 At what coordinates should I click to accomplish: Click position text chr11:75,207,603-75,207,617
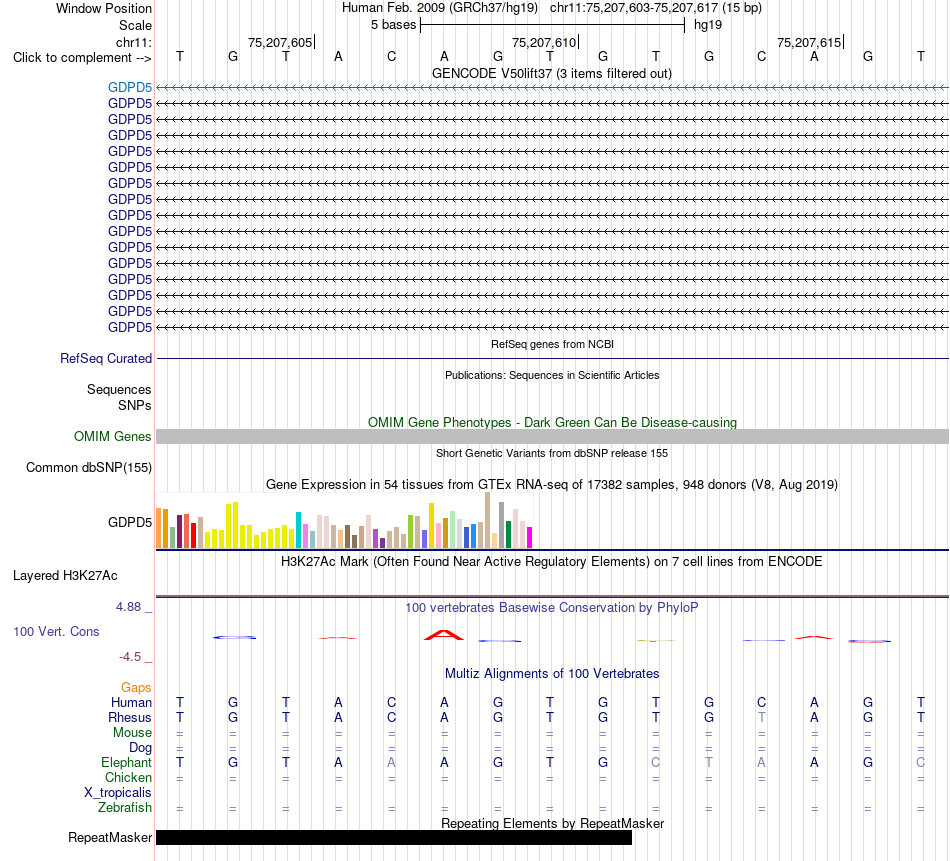(634, 8)
